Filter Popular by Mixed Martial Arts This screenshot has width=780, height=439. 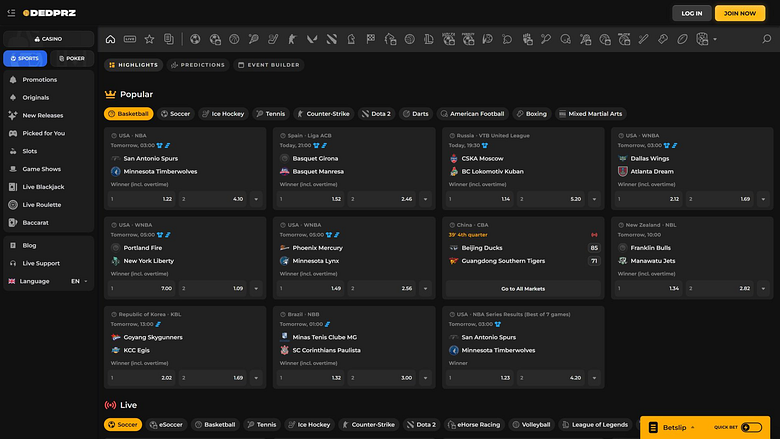pos(590,114)
